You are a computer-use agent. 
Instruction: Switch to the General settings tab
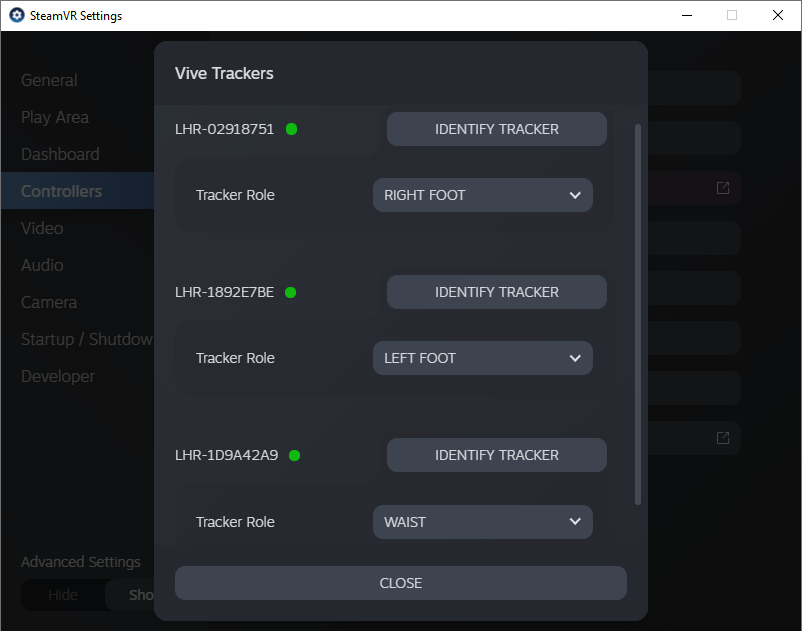point(49,80)
